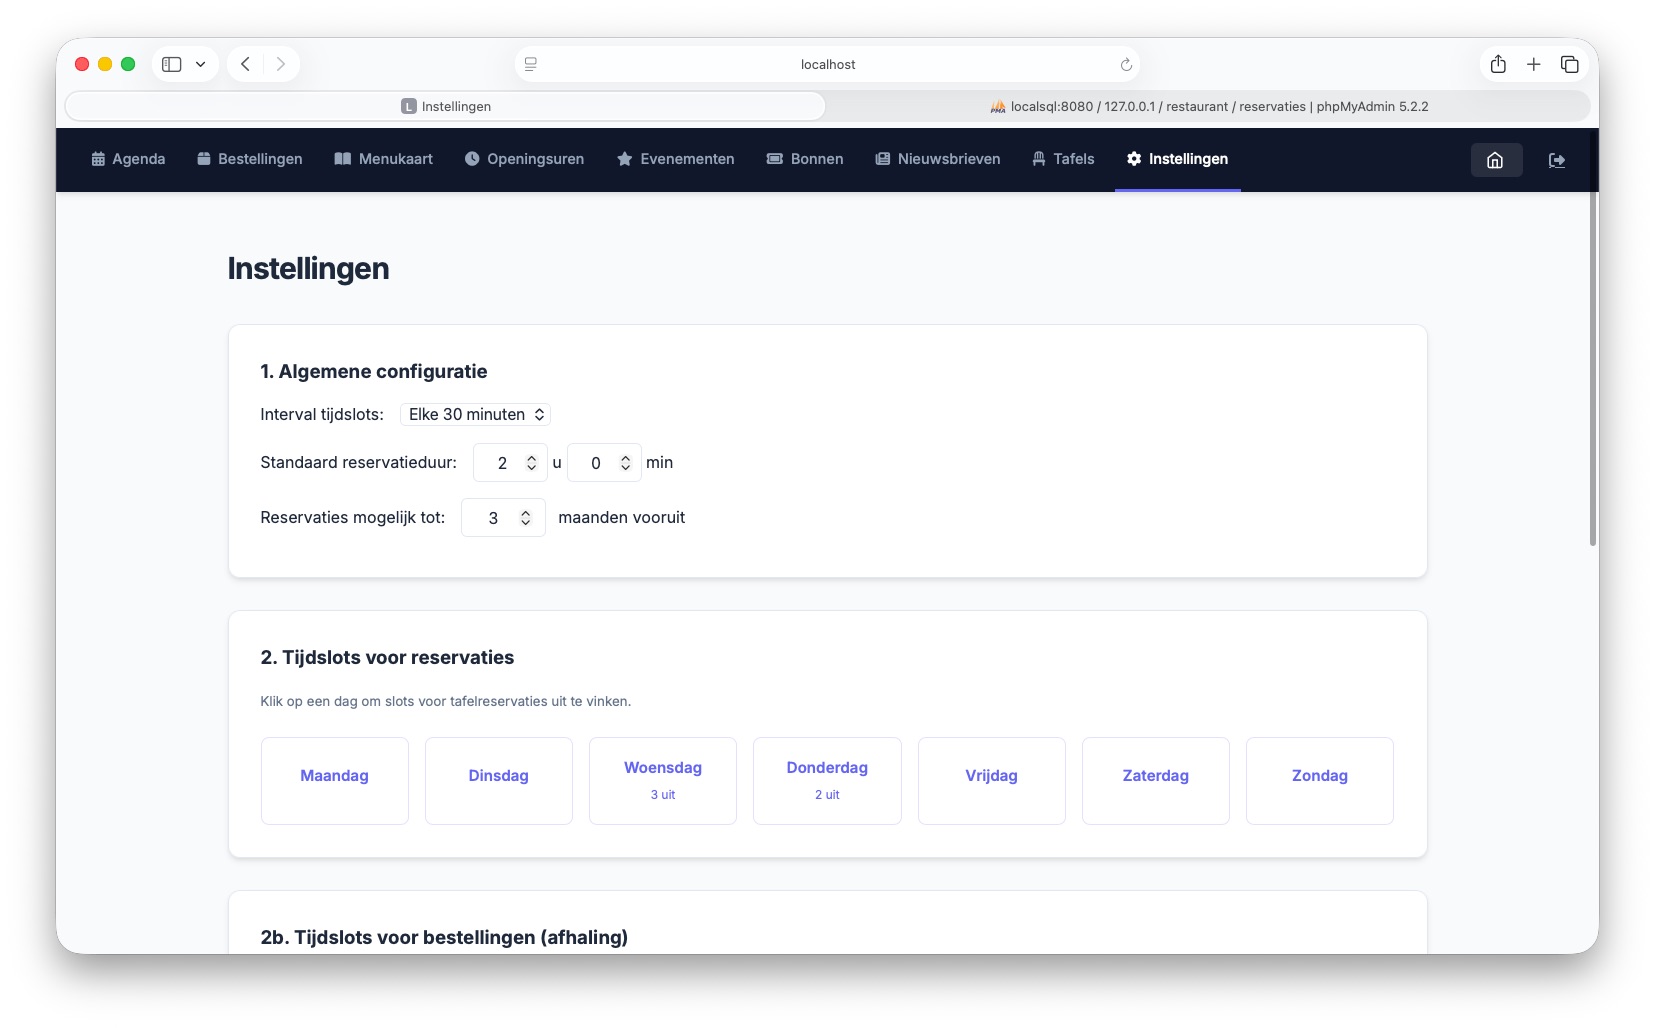The width and height of the screenshot is (1655, 1028).
Task: Click the page reader icon in address bar
Action: (x=531, y=64)
